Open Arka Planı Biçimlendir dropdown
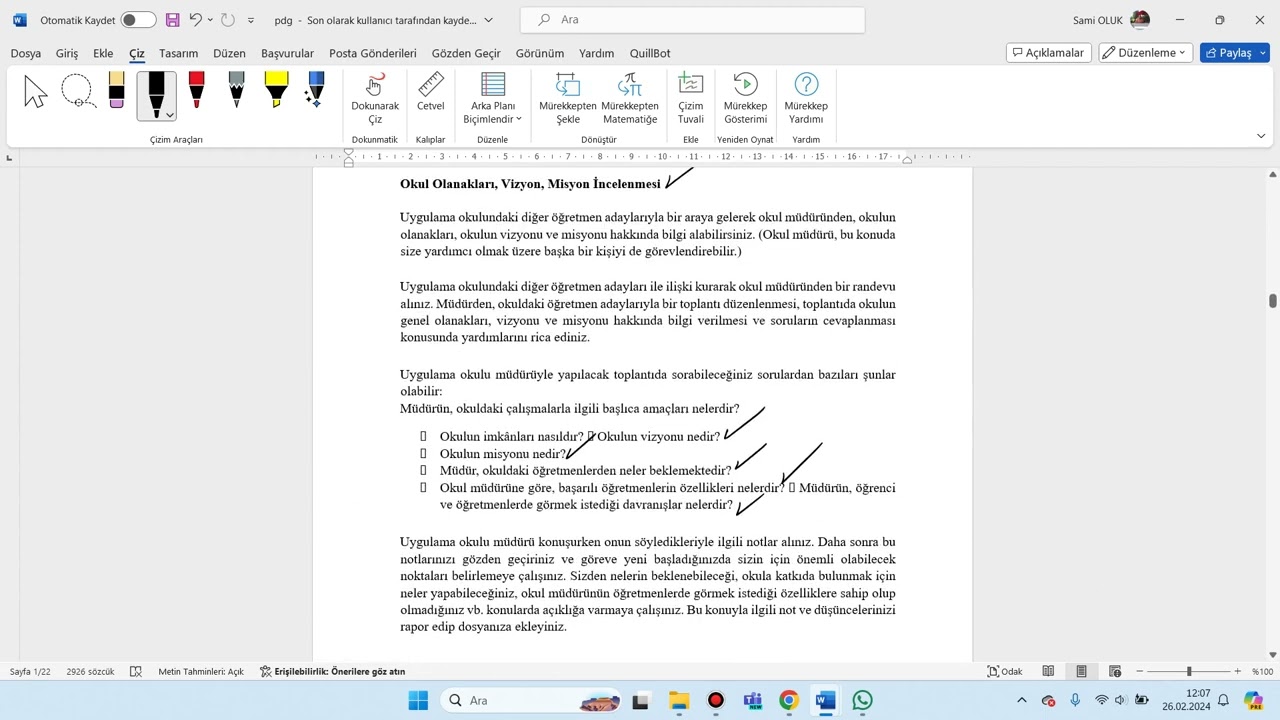This screenshot has width=1280, height=720. pos(492,99)
